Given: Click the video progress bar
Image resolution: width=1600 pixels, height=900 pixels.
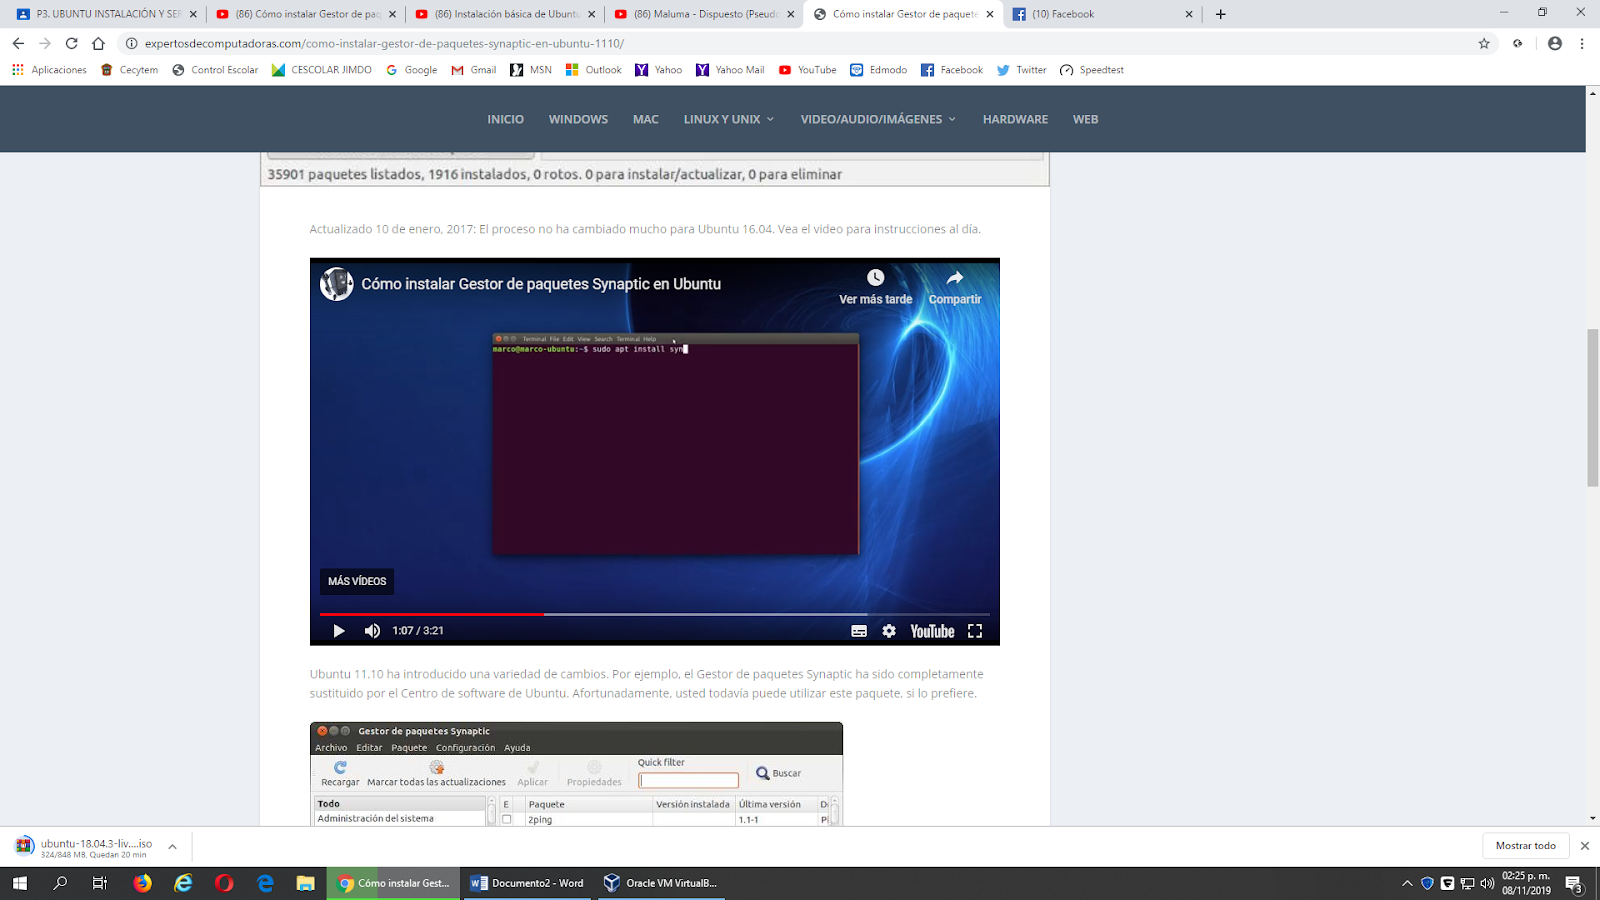Looking at the screenshot, I should pos(655,614).
